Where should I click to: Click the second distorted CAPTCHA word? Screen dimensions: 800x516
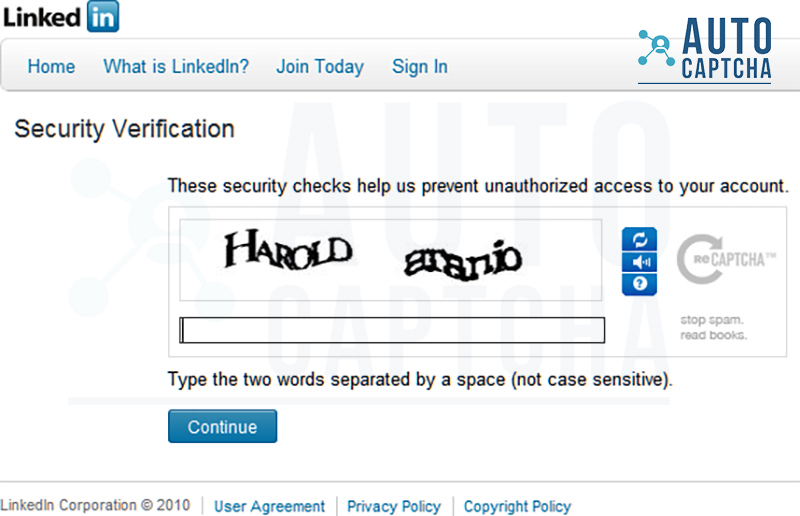tap(462, 260)
